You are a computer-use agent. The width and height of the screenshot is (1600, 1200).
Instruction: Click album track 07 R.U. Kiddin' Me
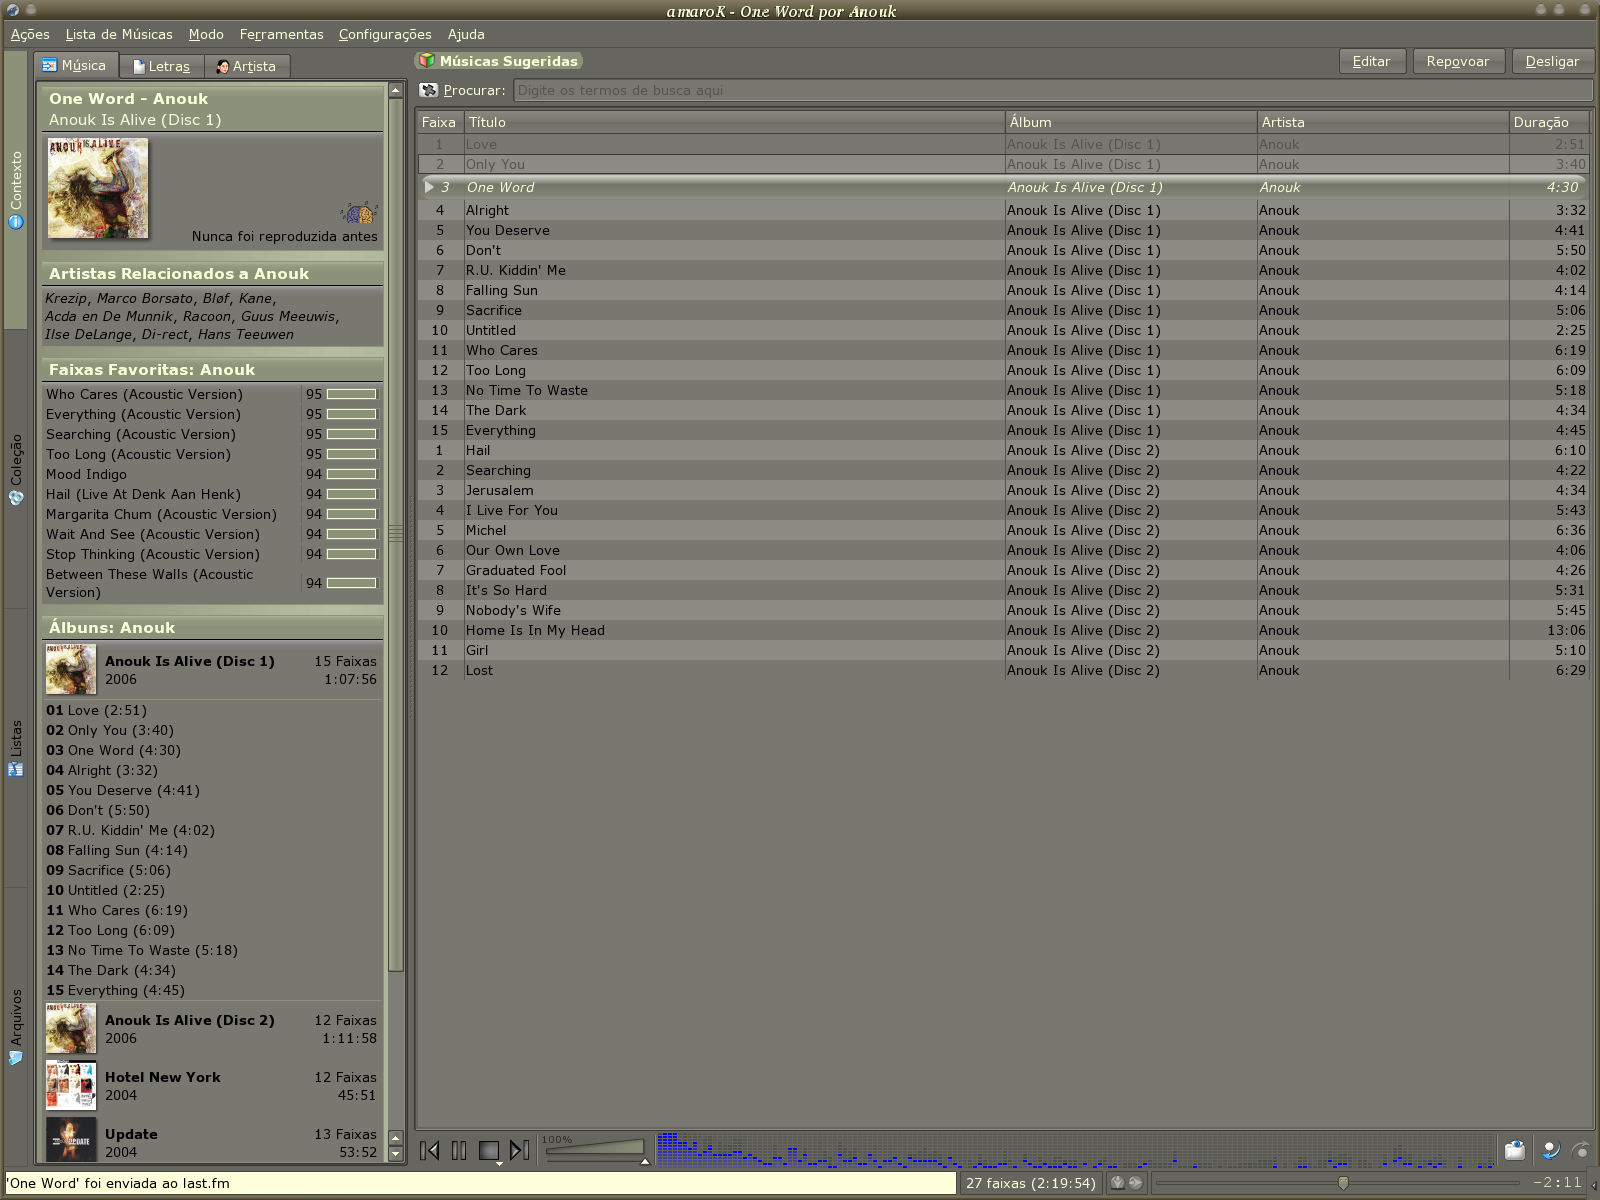pyautogui.click(x=130, y=830)
